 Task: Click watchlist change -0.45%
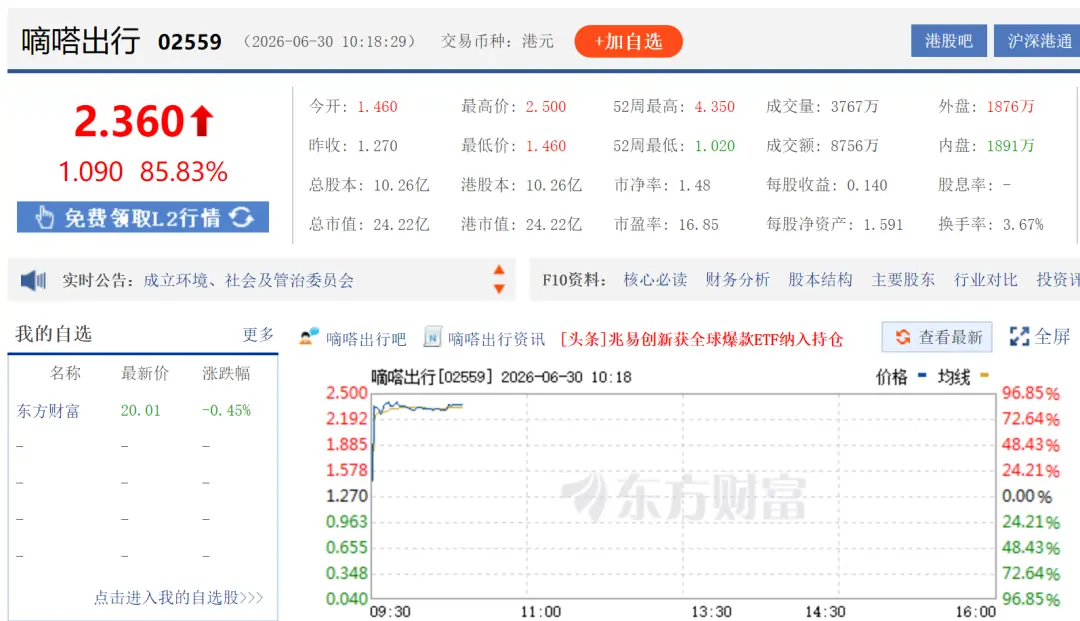[227, 410]
